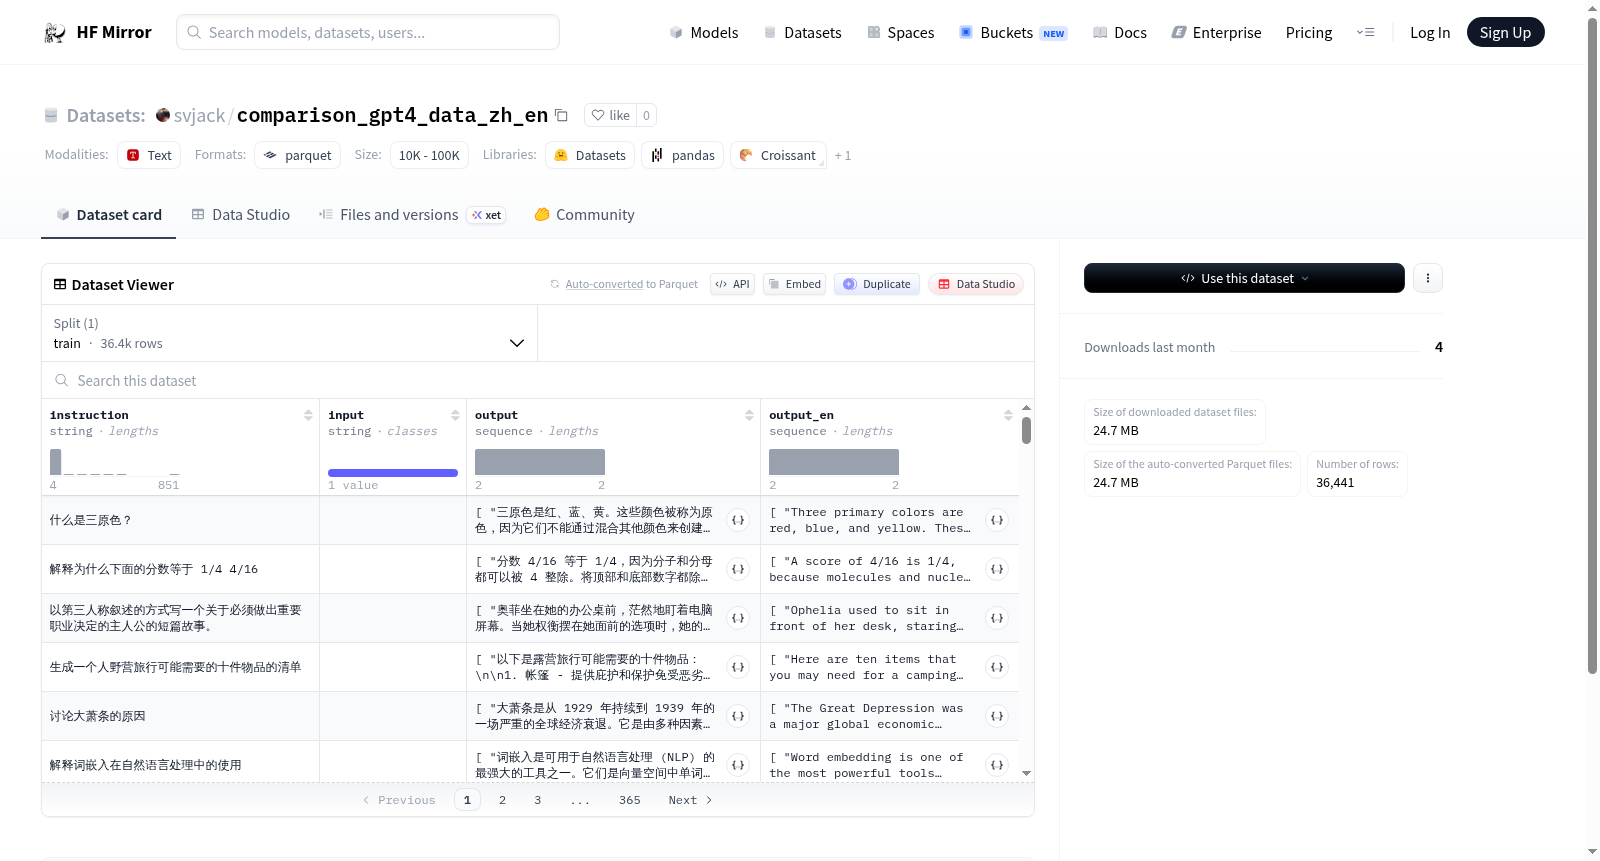The height and width of the screenshot is (861, 1600).
Task: Select the Datasets library tag
Action: [590, 155]
